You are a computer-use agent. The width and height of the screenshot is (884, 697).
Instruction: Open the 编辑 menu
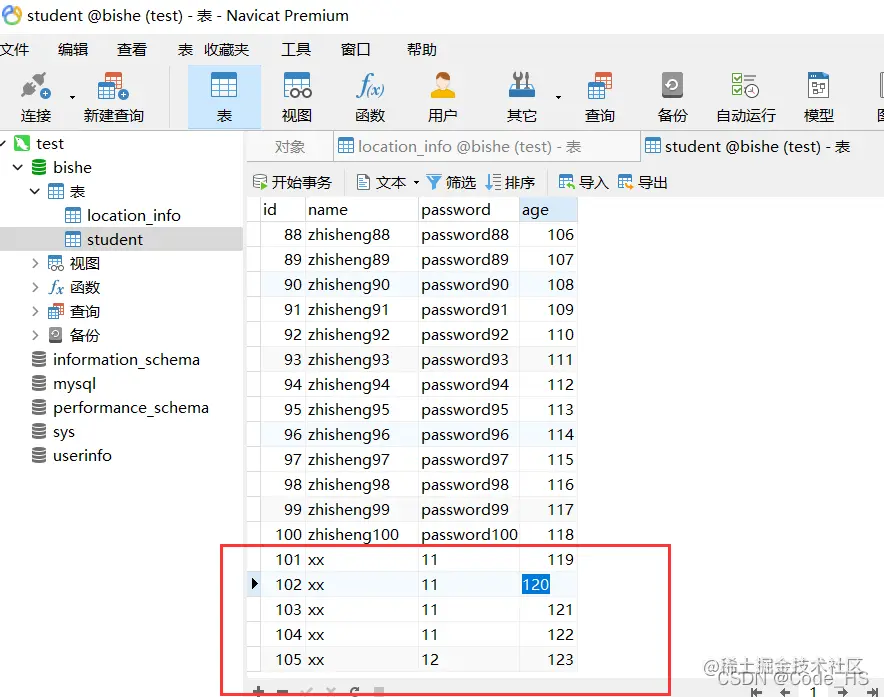click(x=73, y=50)
